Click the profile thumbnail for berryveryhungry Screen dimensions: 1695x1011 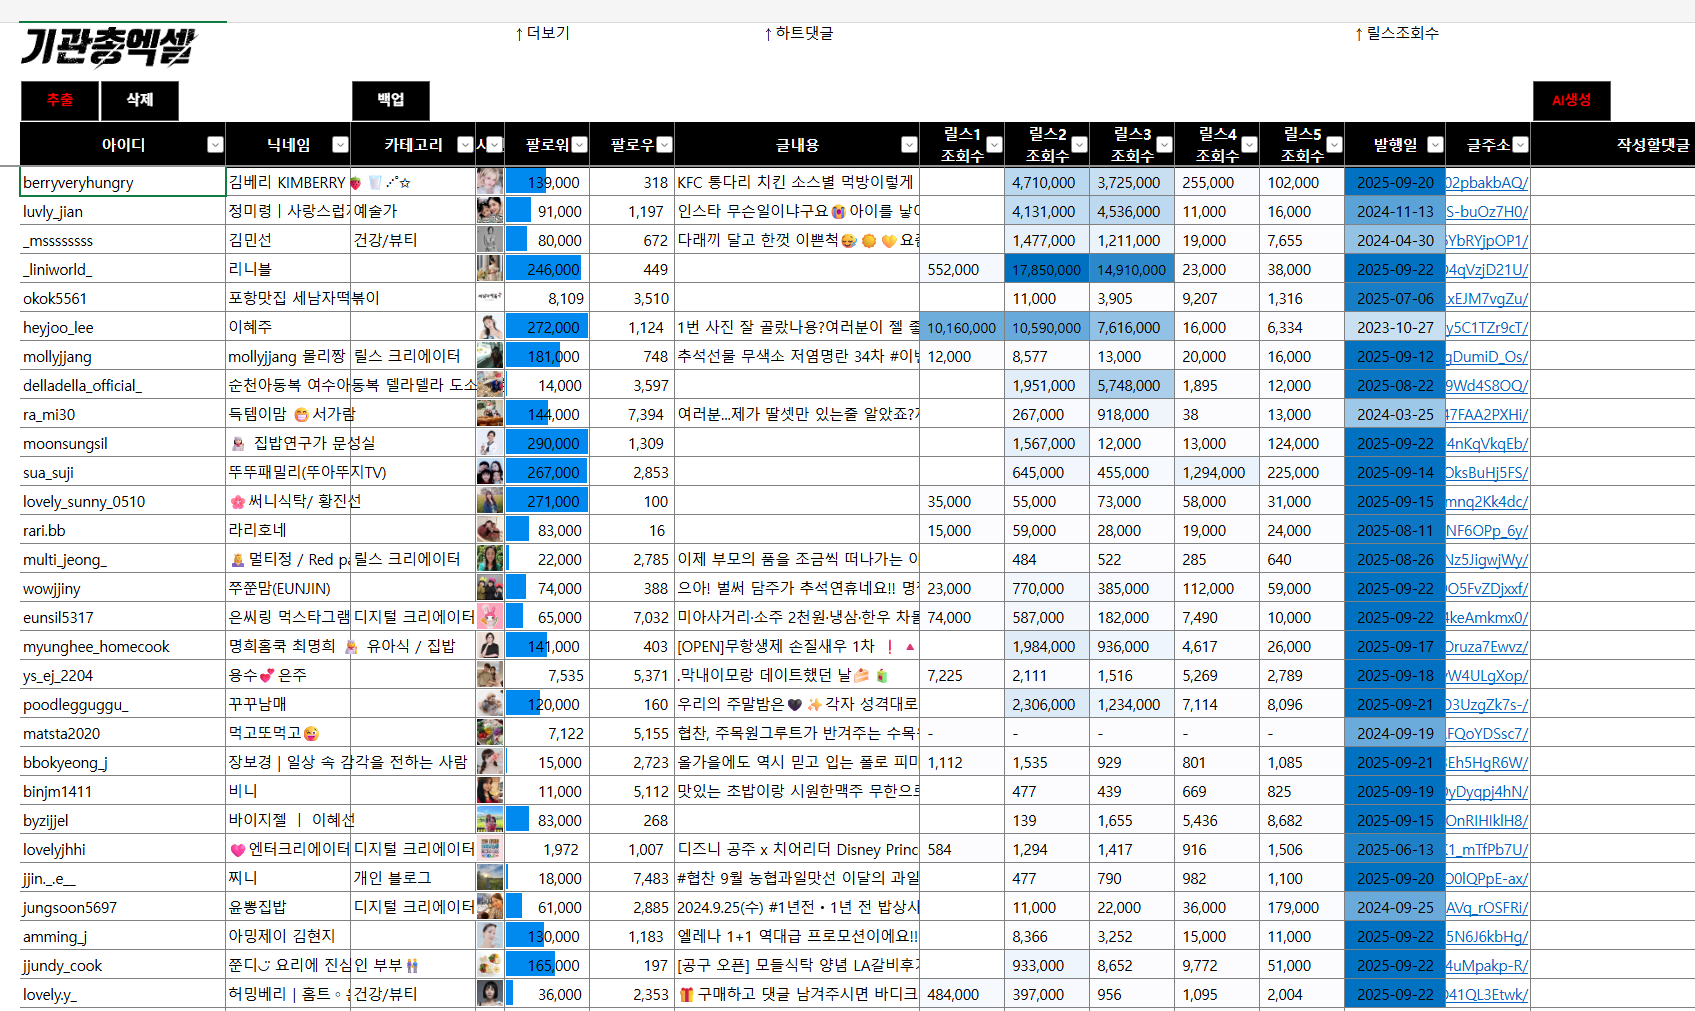[x=490, y=182]
